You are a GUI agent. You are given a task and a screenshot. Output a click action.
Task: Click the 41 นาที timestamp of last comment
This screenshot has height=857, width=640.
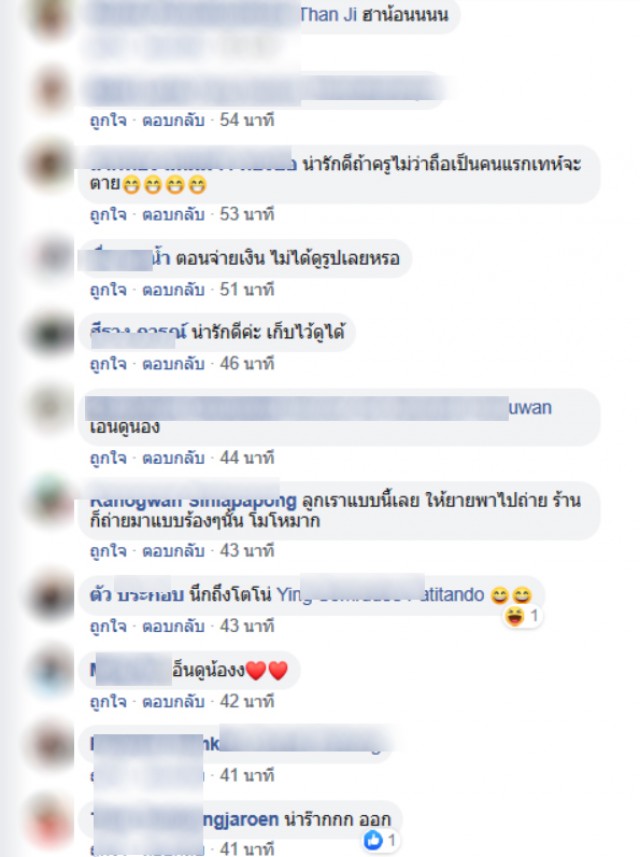(x=246, y=849)
